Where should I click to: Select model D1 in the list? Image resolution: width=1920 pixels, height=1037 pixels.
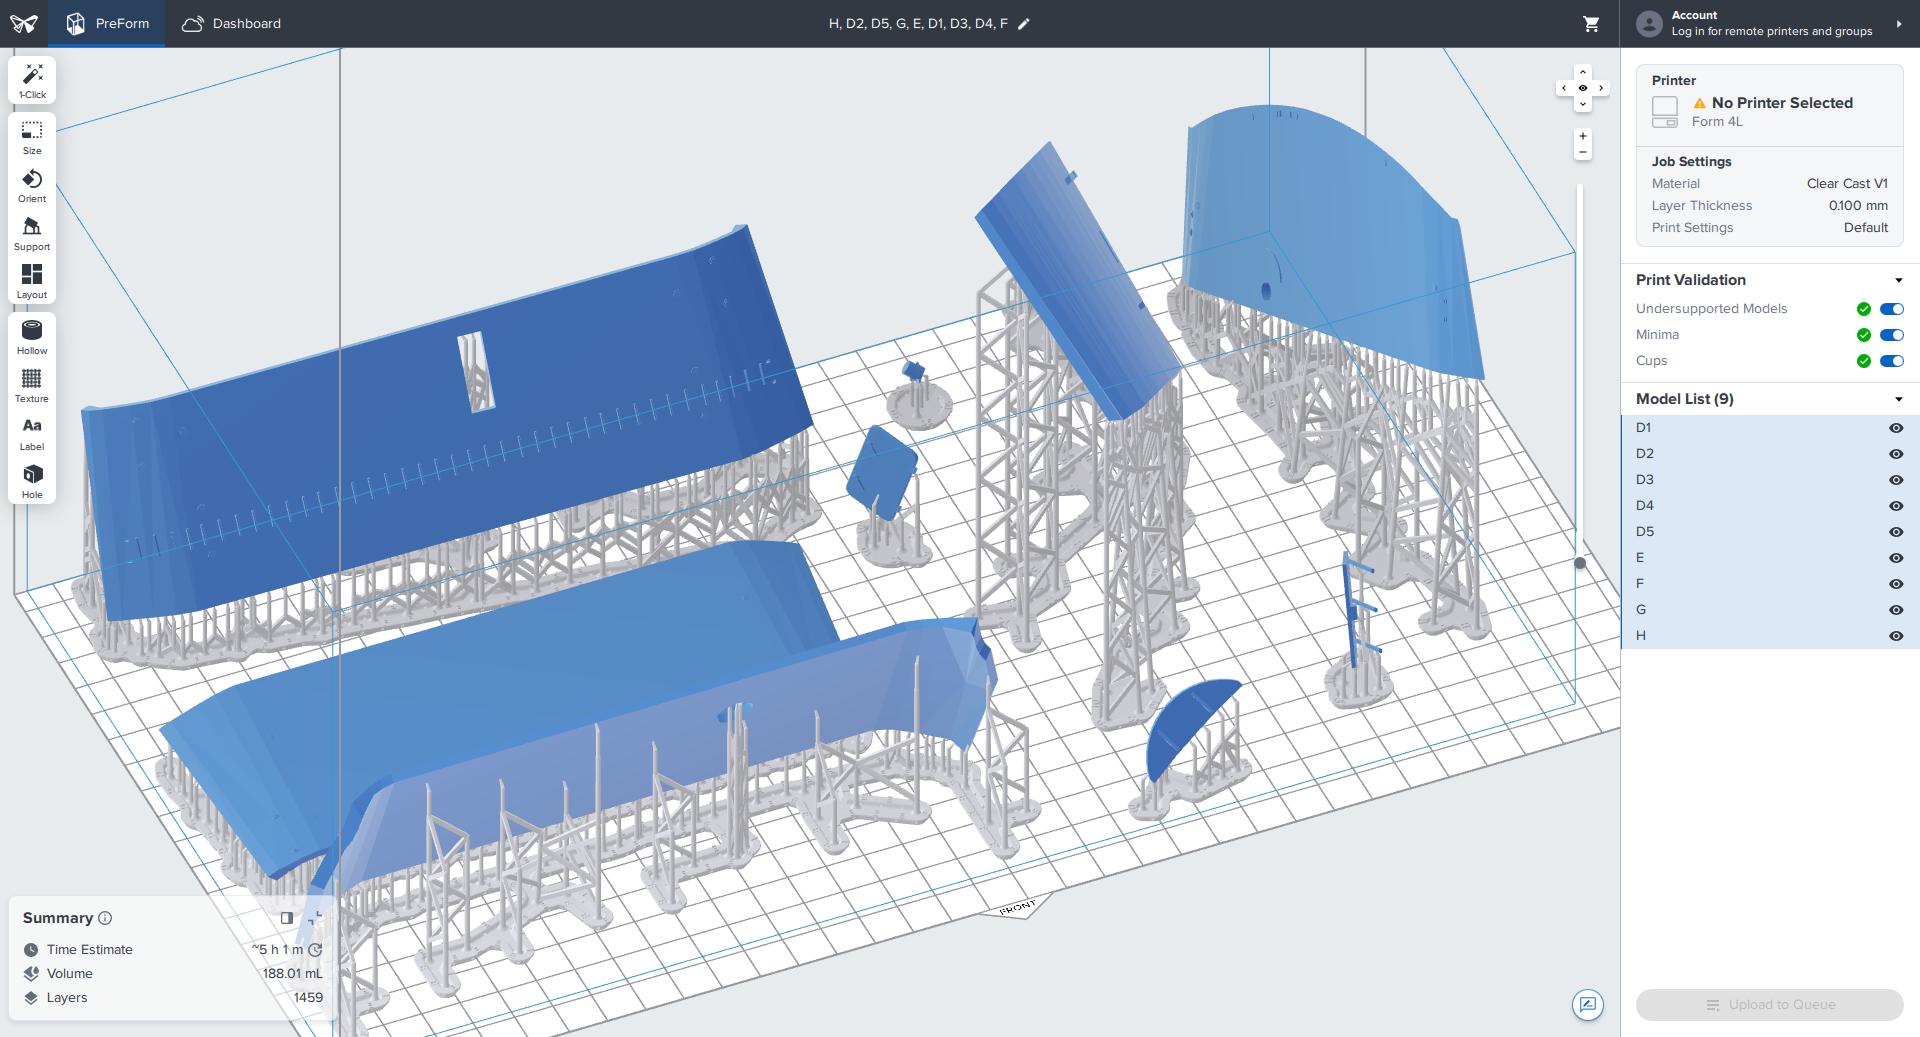click(1770, 428)
